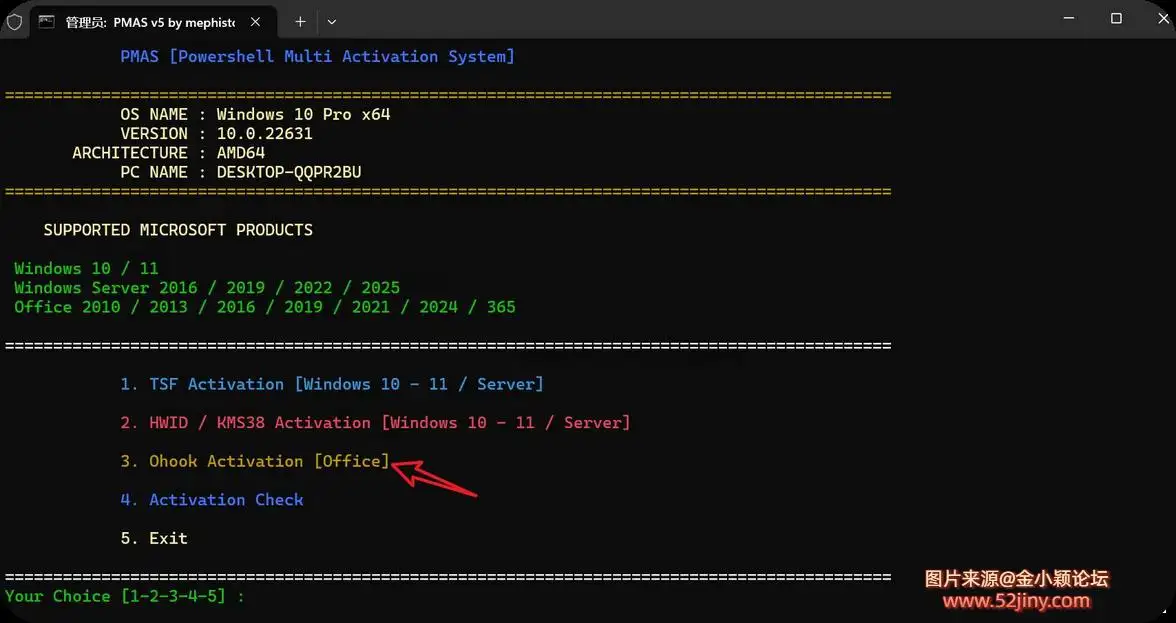
Task: Click the Ohook Activation [Office] option
Action: click(x=255, y=461)
